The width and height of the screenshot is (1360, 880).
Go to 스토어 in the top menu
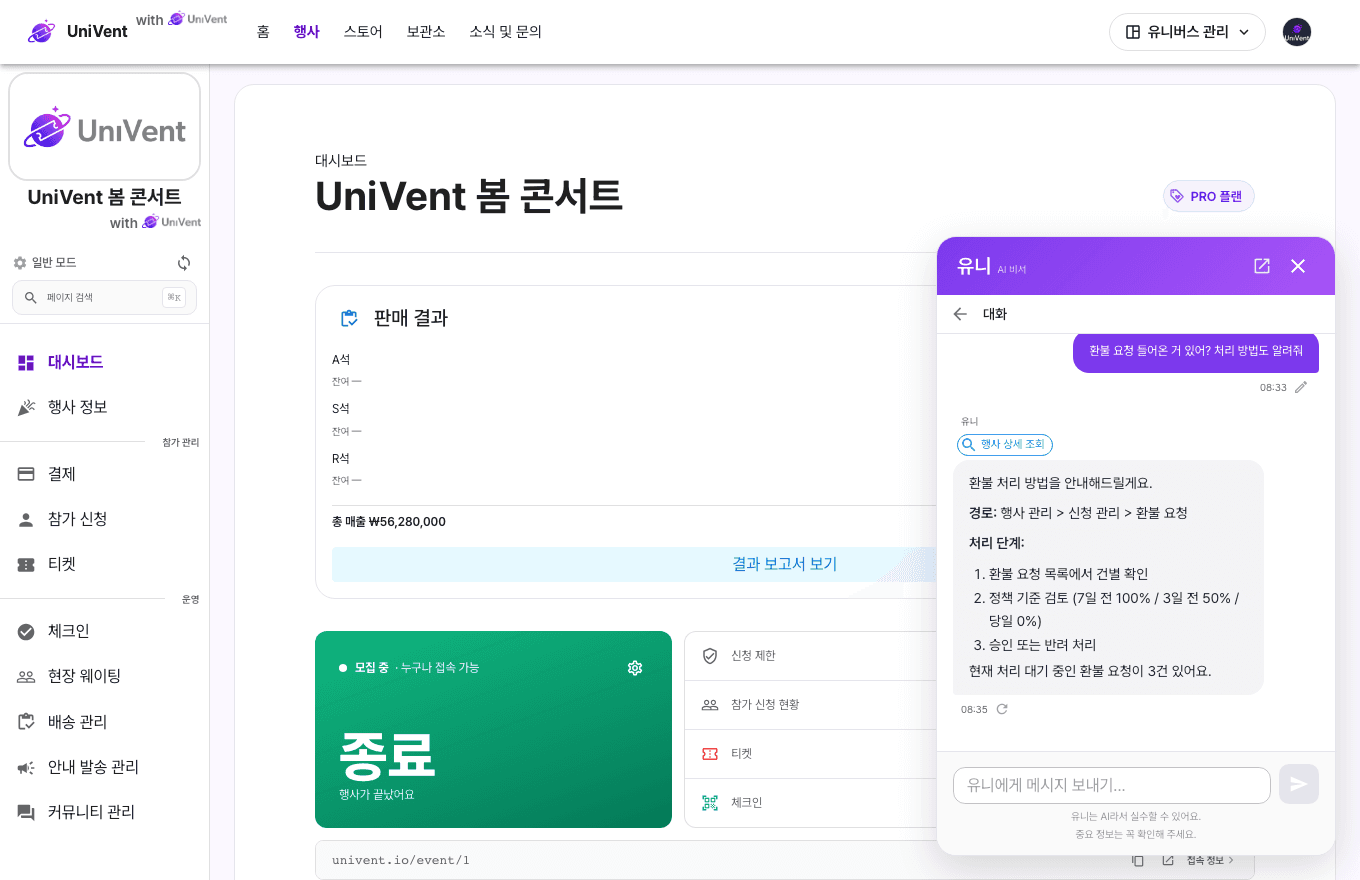[x=363, y=32]
